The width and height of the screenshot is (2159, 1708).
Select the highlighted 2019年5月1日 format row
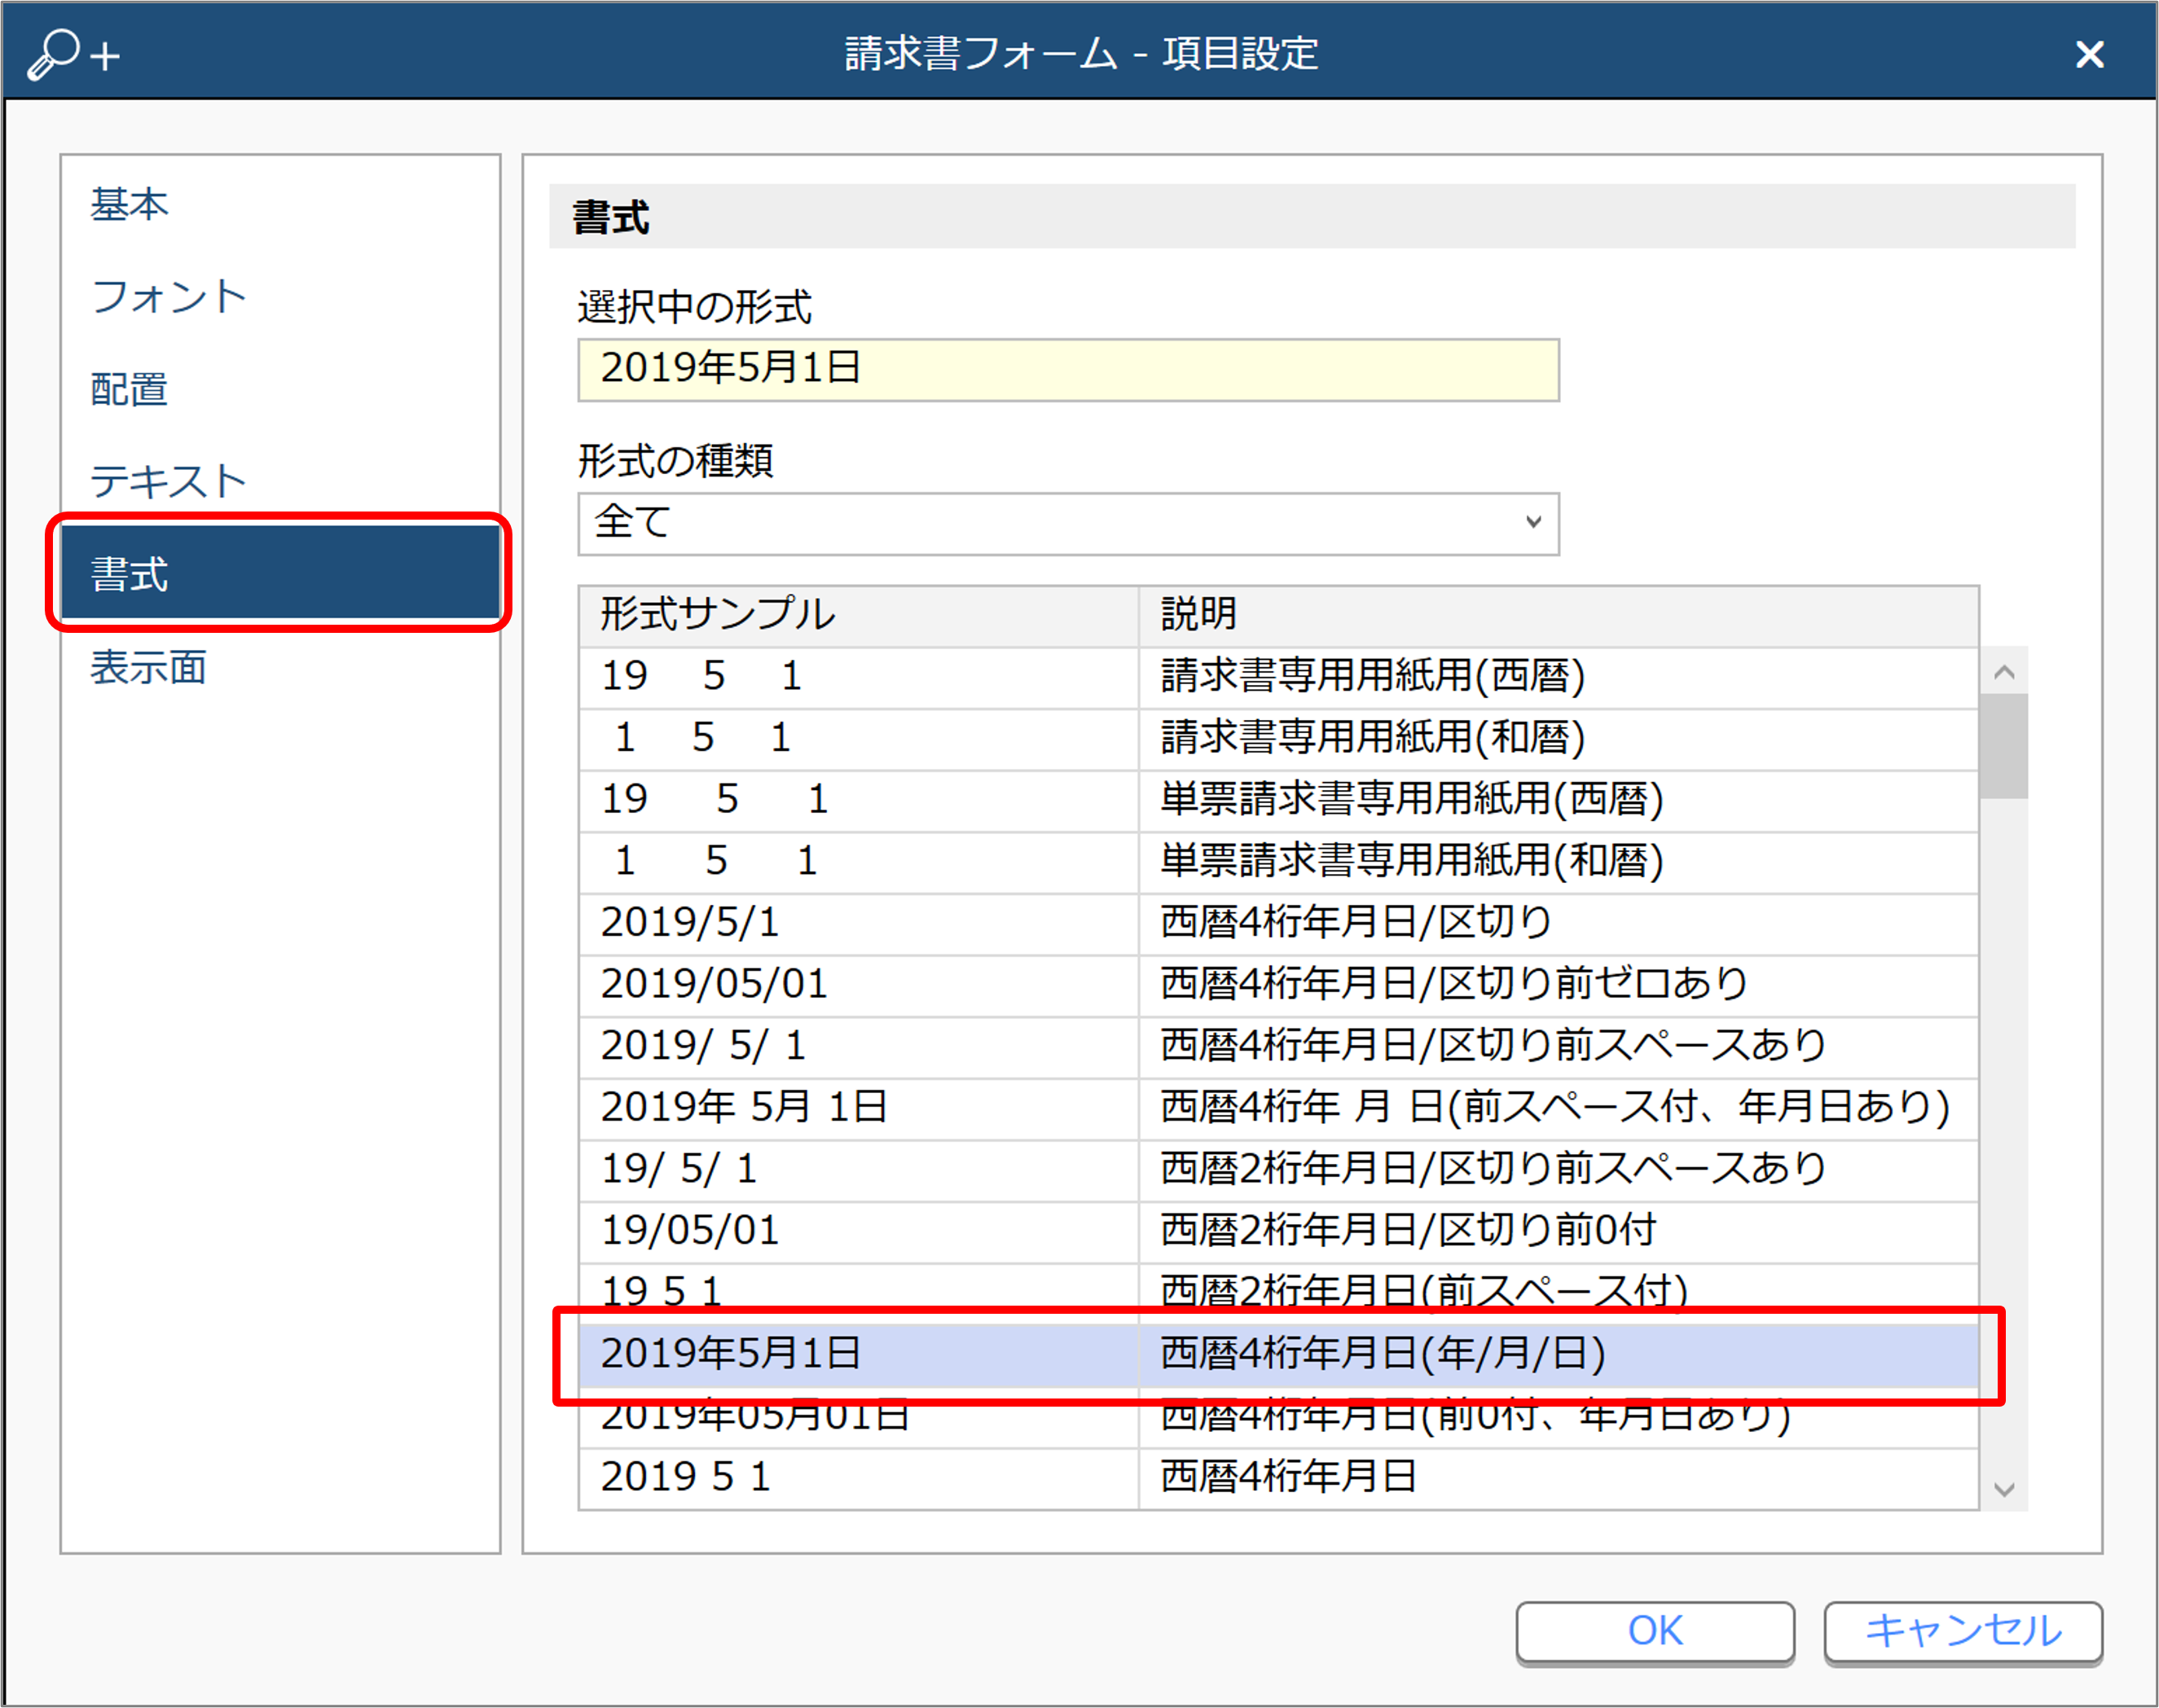pyautogui.click(x=1278, y=1355)
